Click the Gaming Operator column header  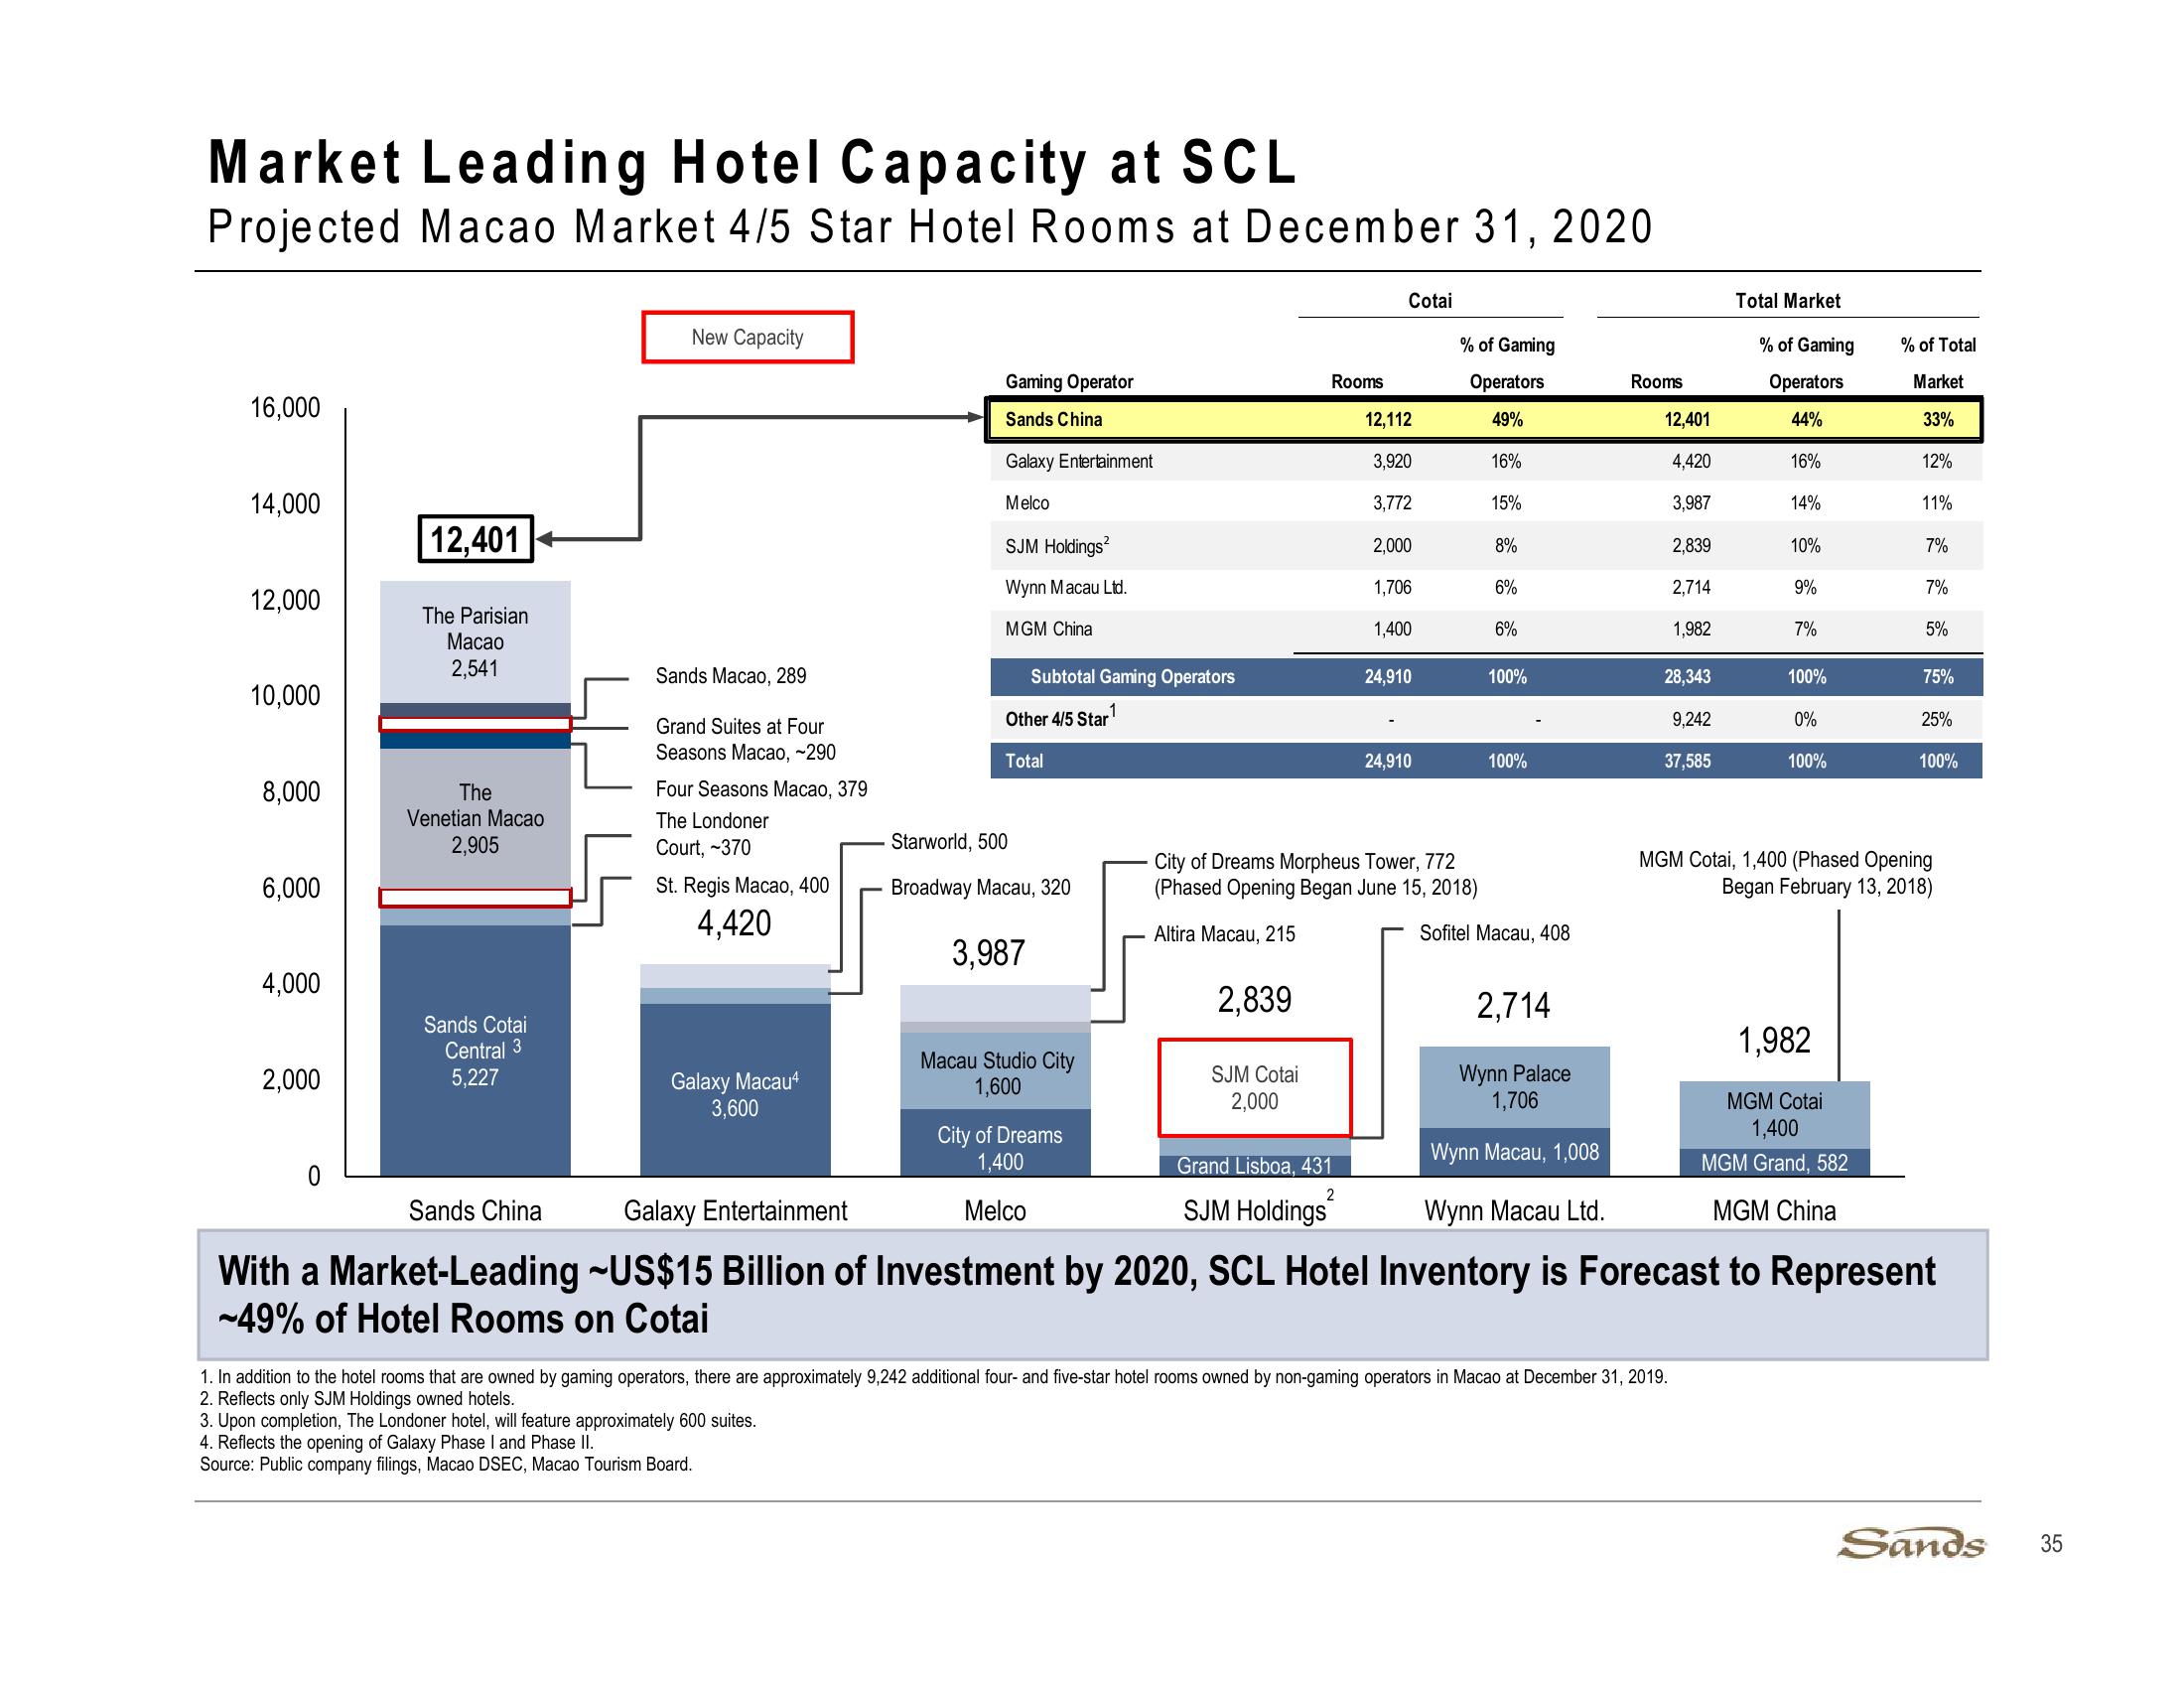[1069, 381]
